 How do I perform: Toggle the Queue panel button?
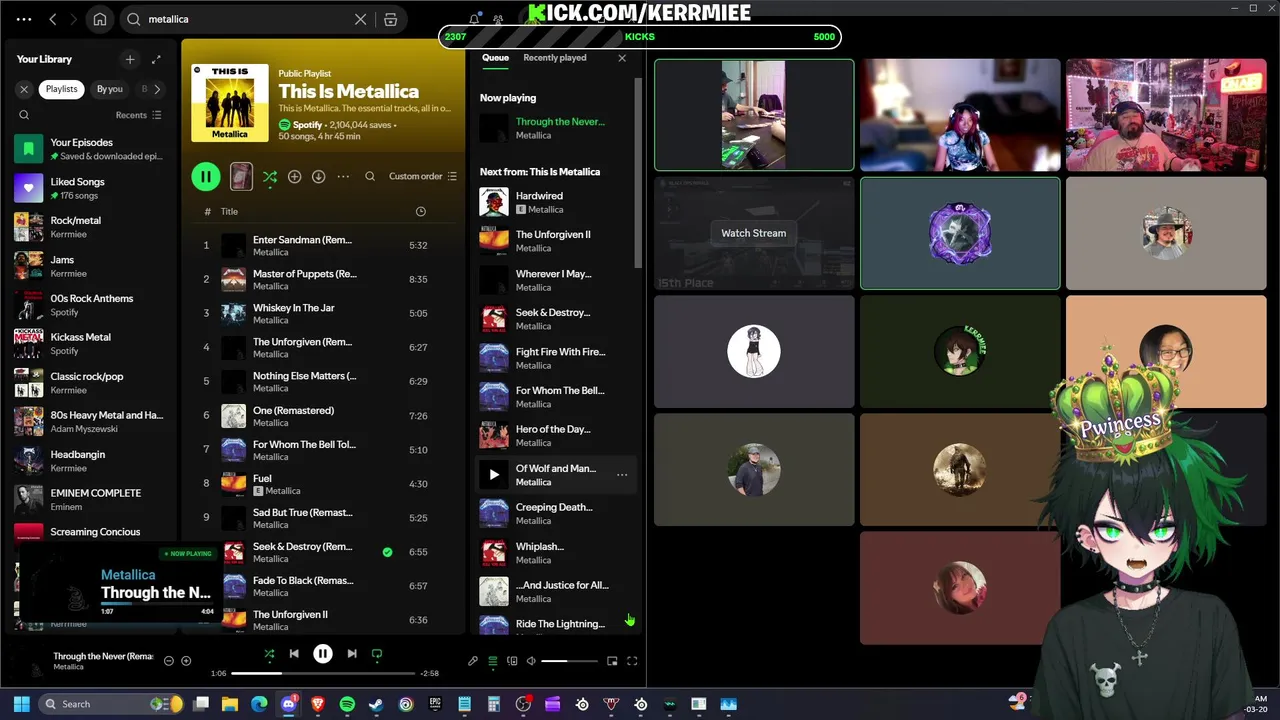point(492,660)
